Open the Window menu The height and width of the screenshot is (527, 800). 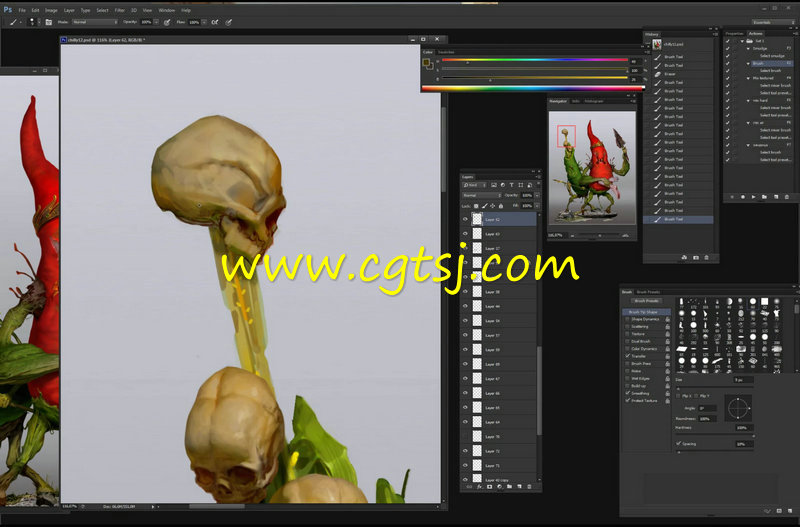tap(166, 10)
